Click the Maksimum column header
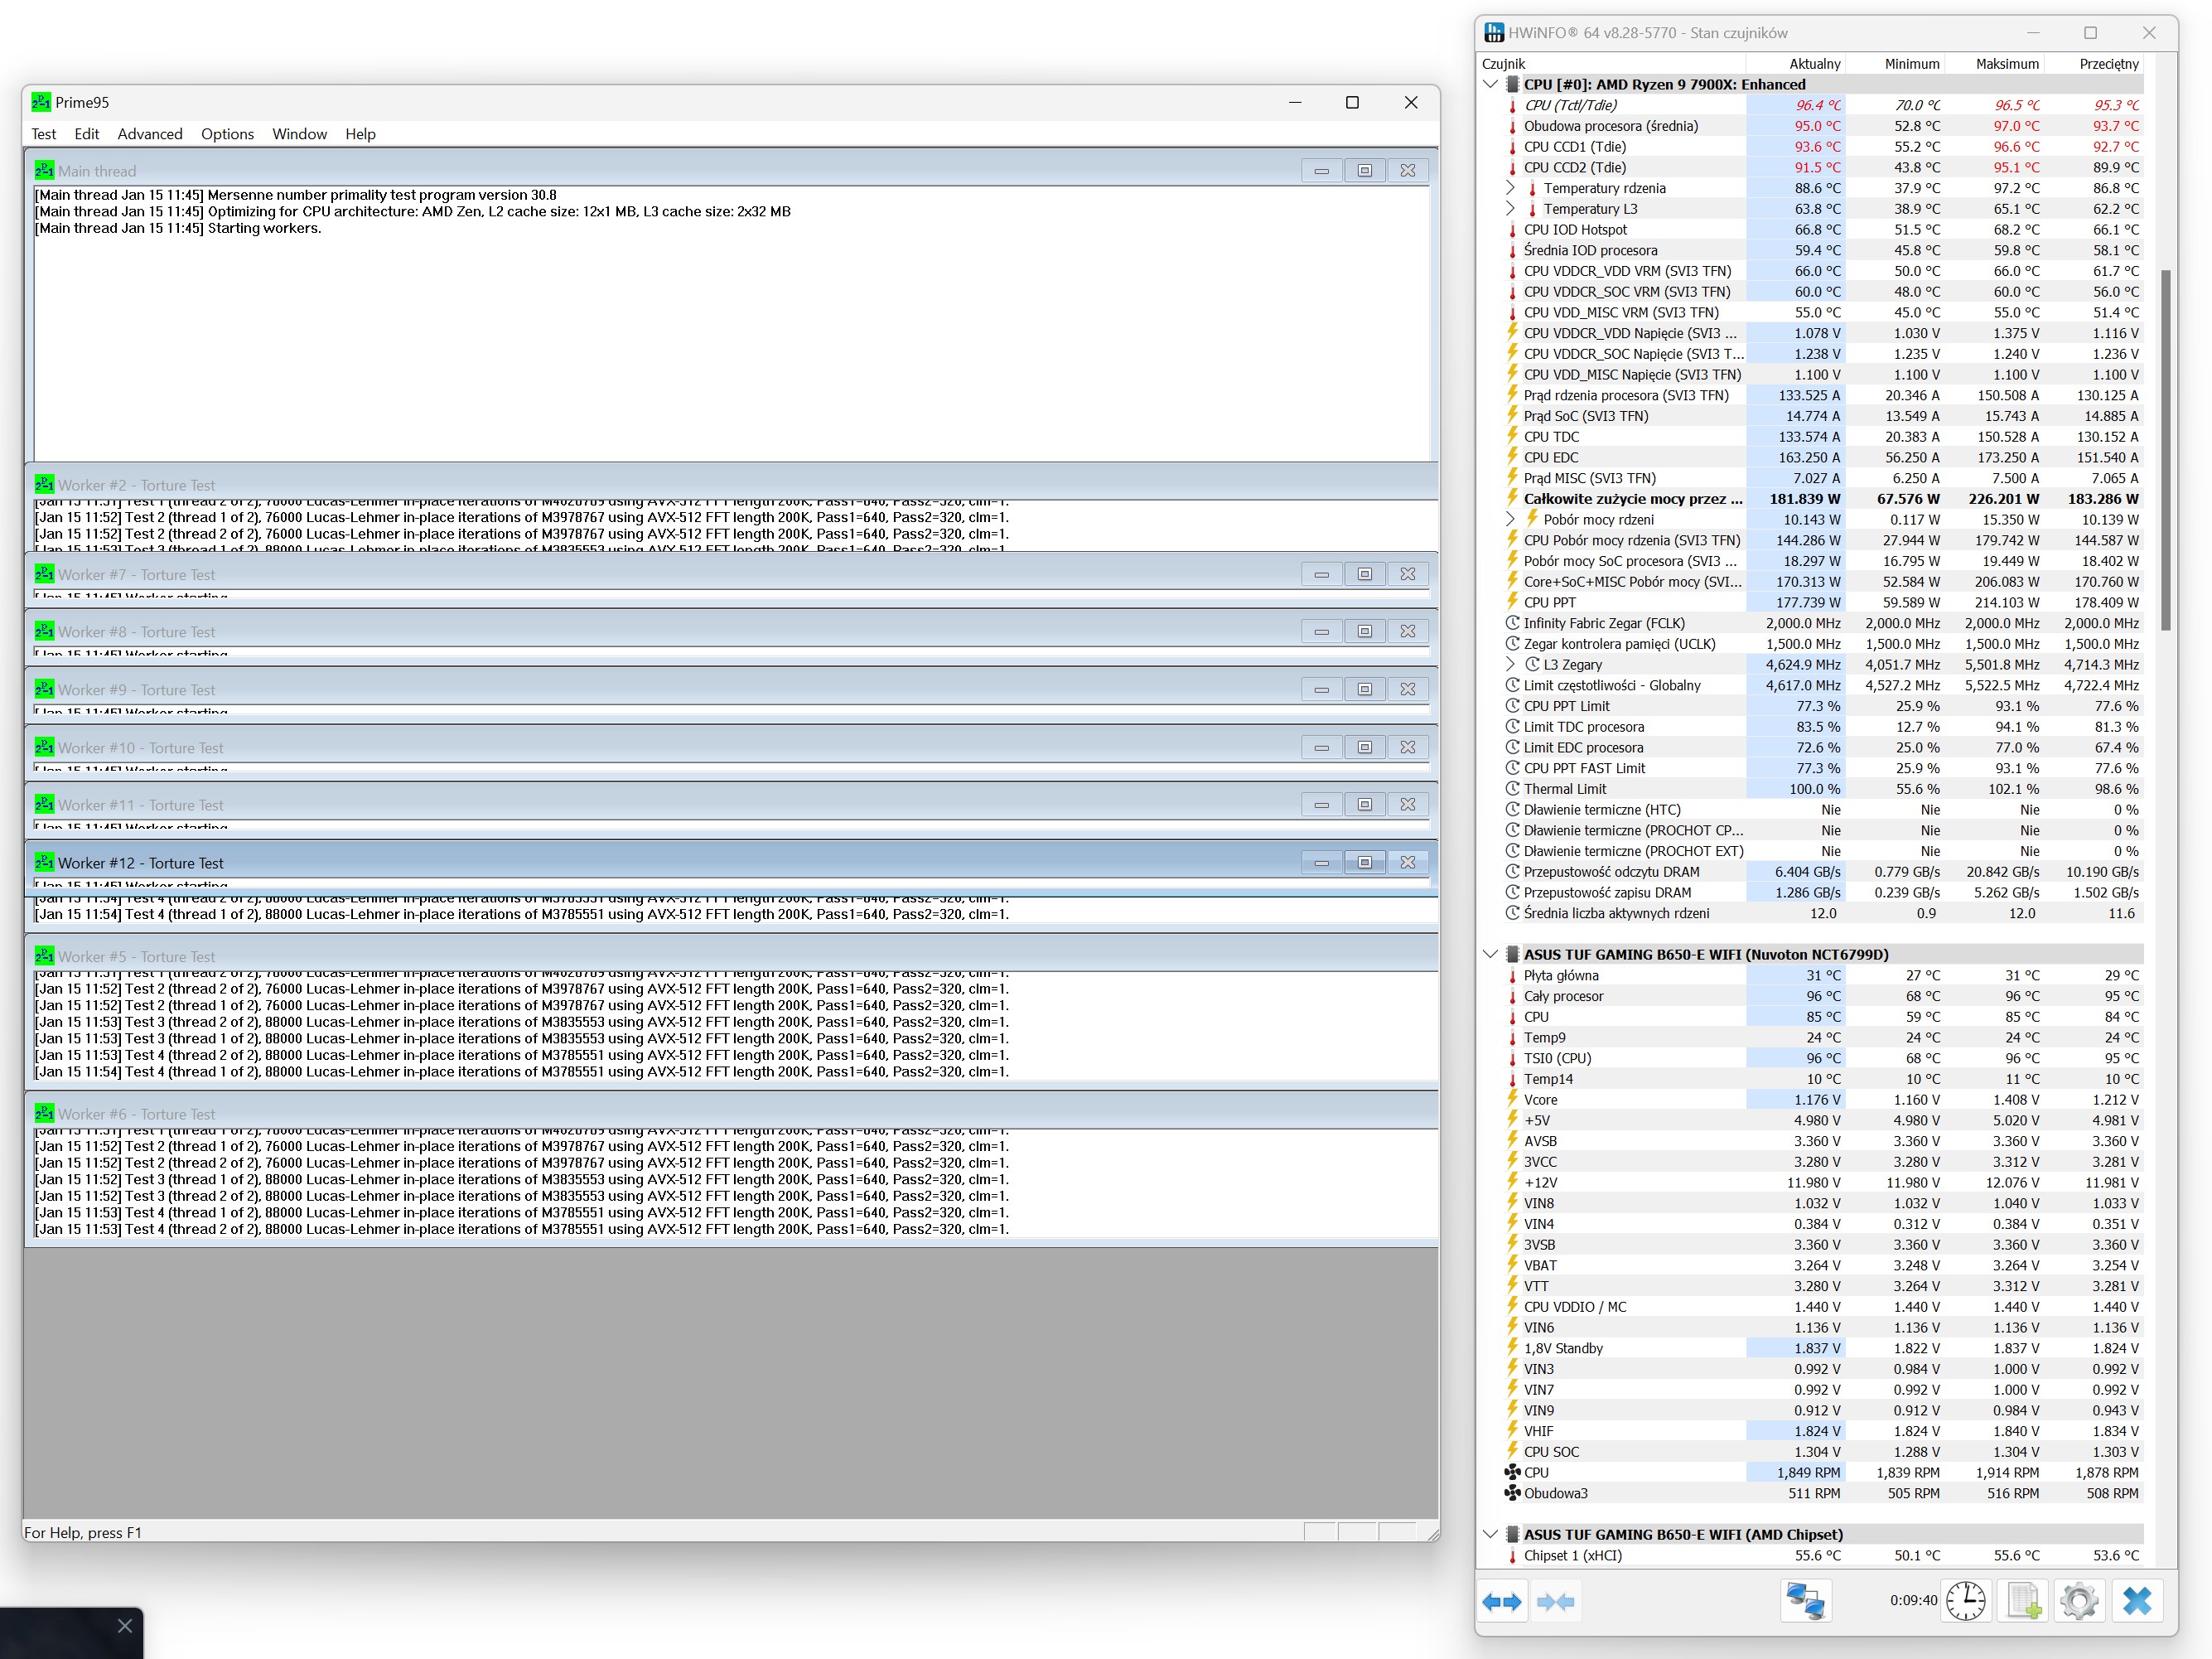2212x1659 pixels. coord(2006,64)
